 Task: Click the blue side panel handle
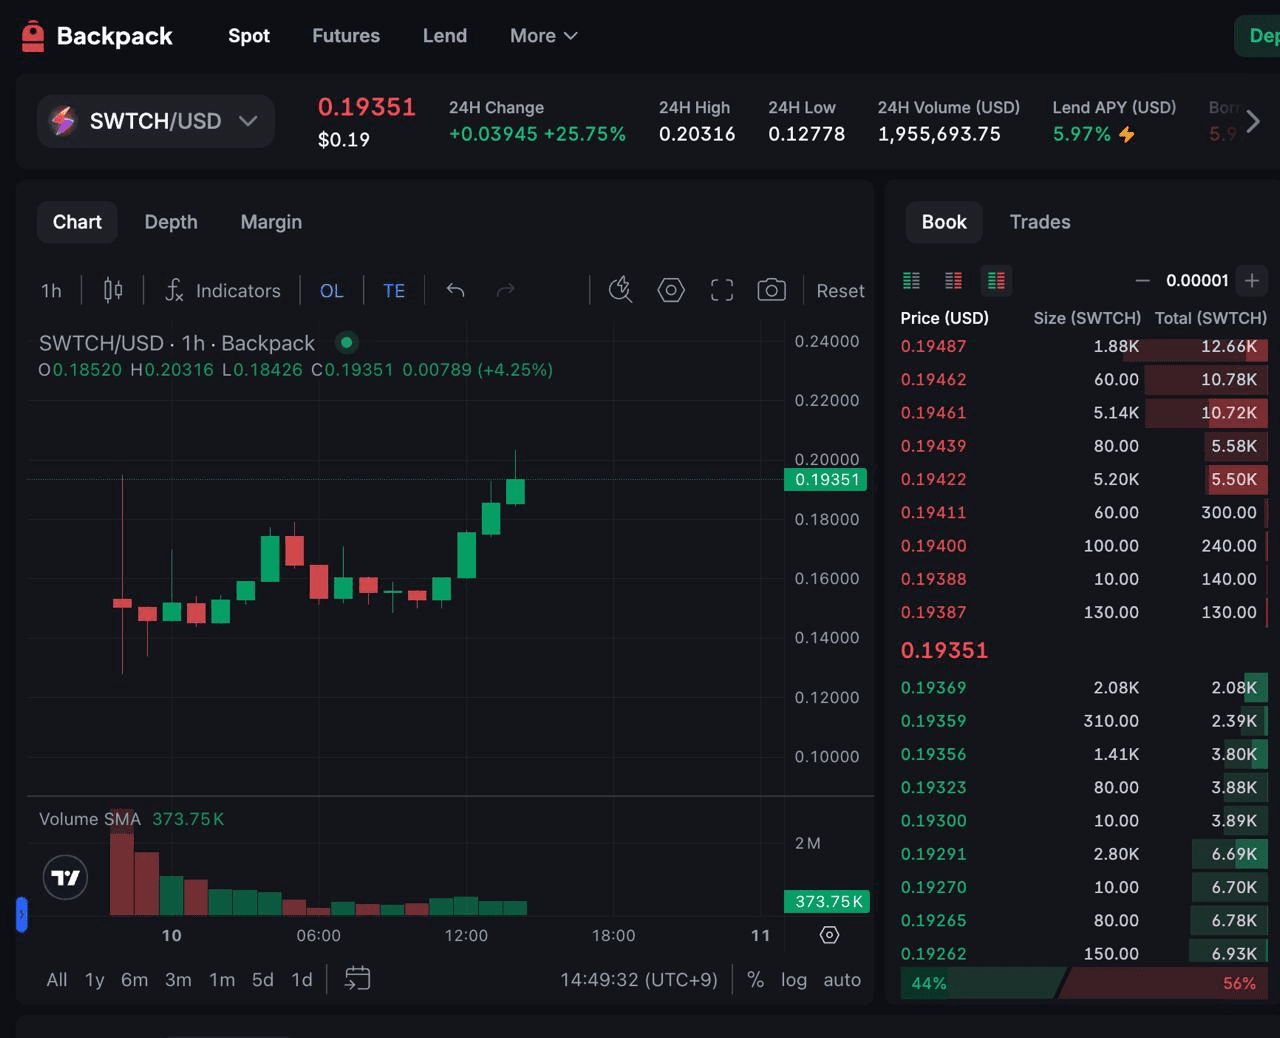(x=21, y=914)
